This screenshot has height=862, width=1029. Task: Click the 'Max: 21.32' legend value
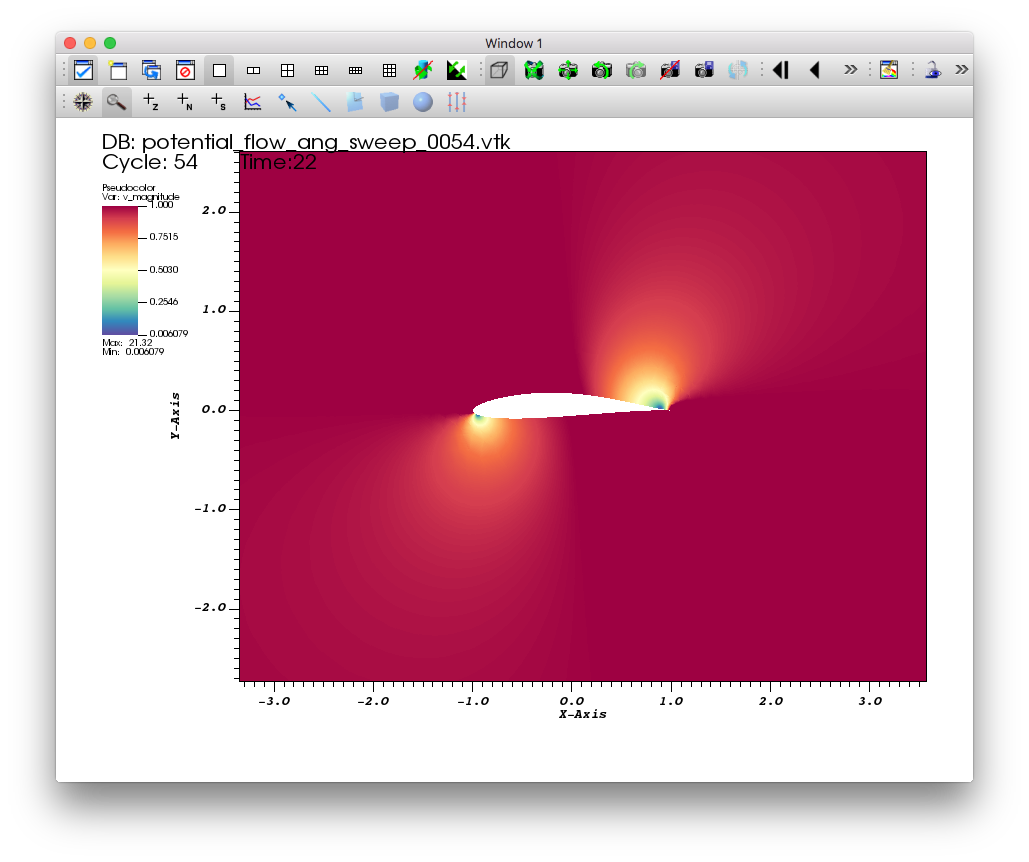pyautogui.click(x=127, y=342)
